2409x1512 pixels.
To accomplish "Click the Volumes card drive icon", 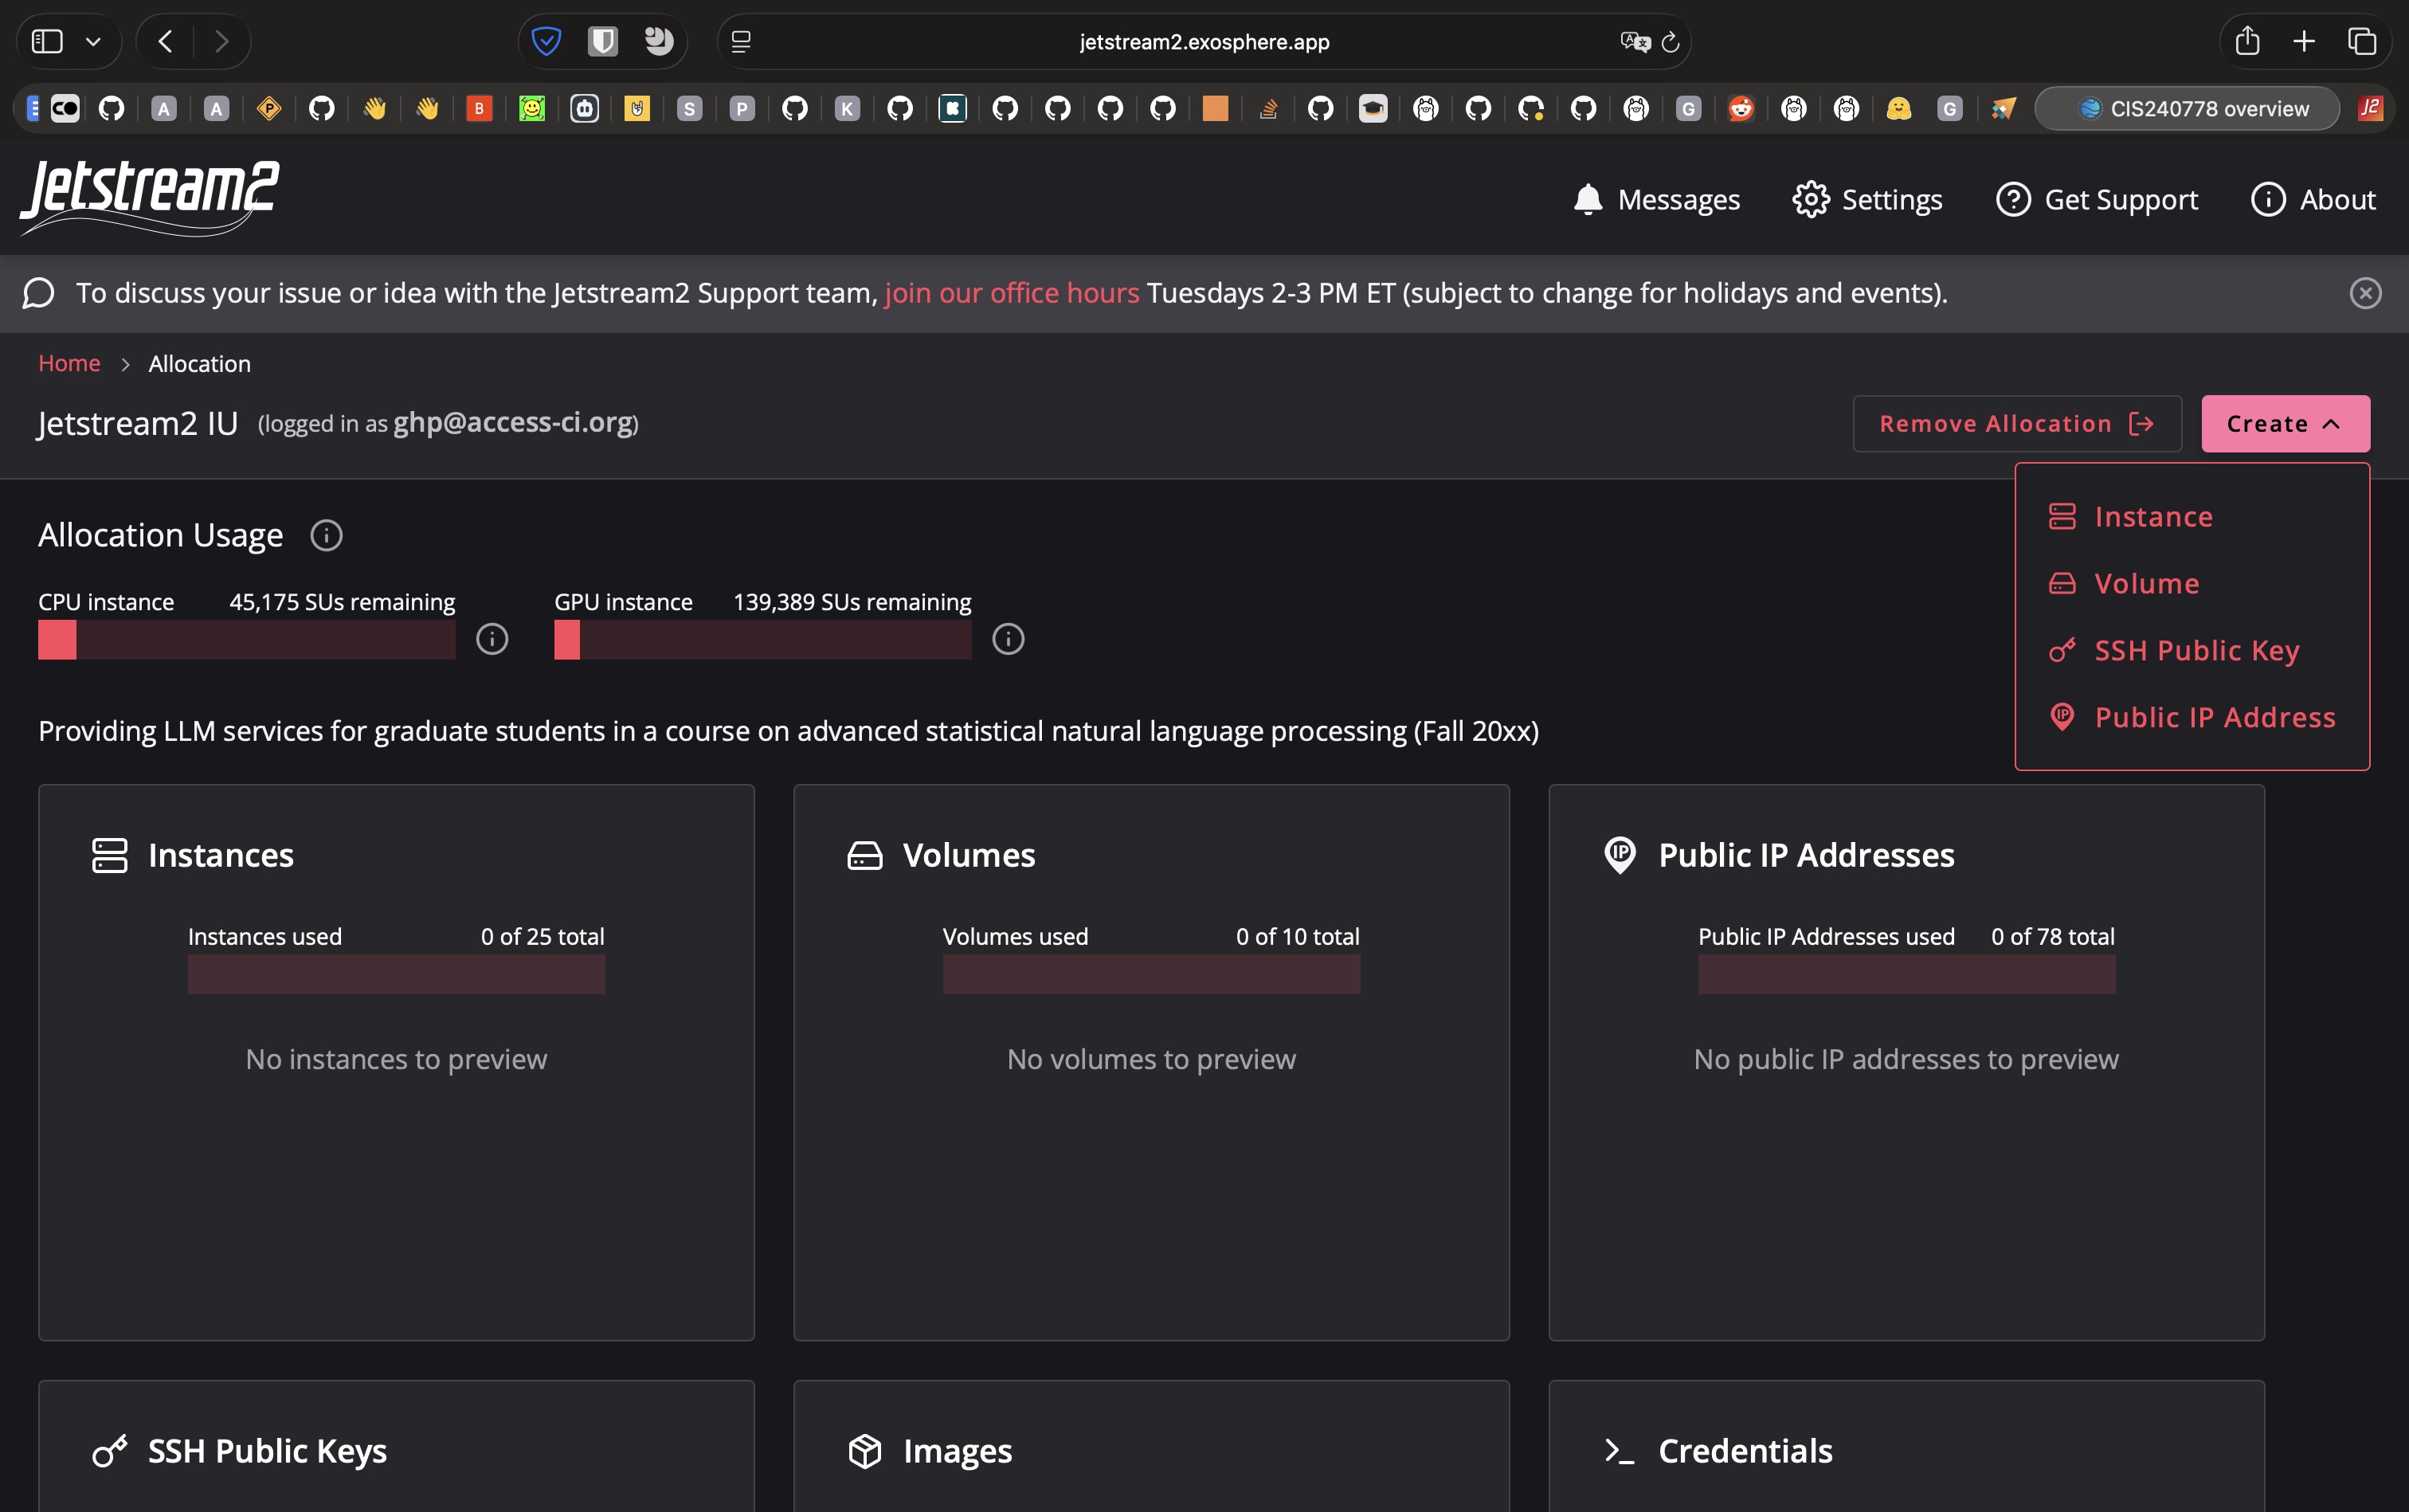I will click(x=864, y=855).
